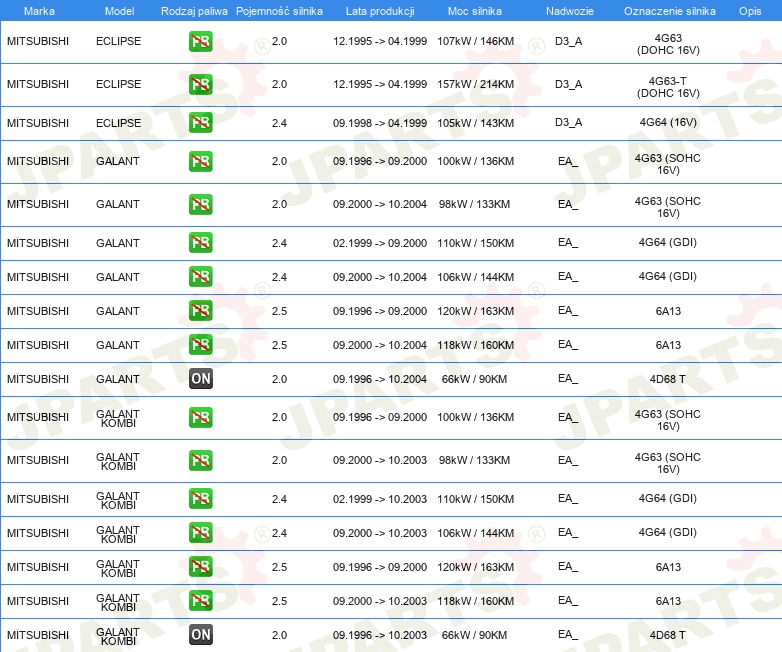Click the ON diesel icon in Galant sedan row
The height and width of the screenshot is (652, 782).
200,379
